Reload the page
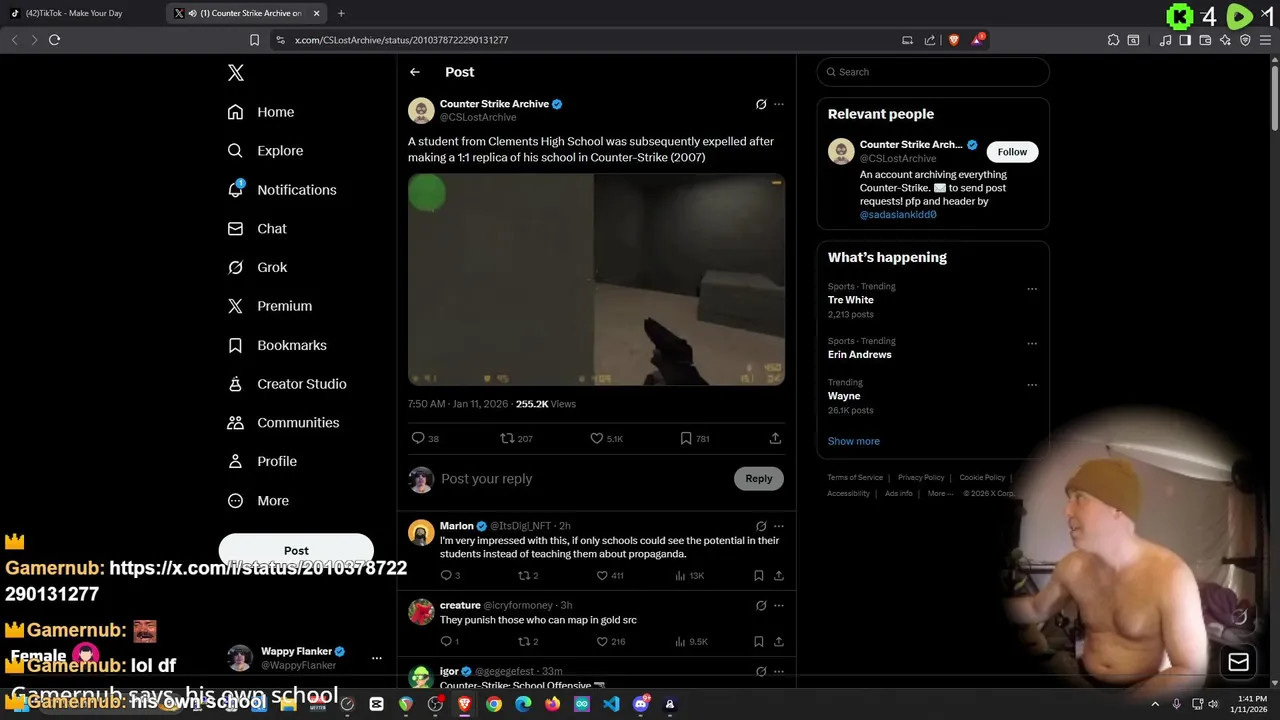 54,40
